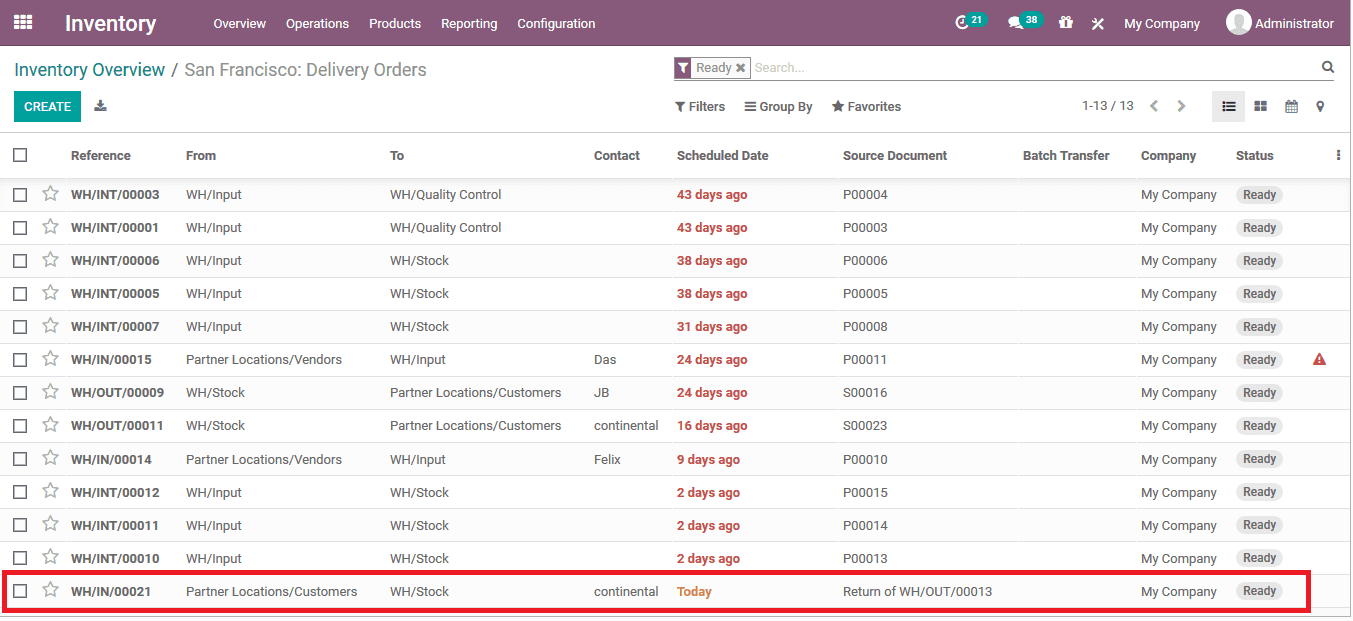
Task: Click the warning triangle on WH/IN/00015
Action: point(1321,359)
